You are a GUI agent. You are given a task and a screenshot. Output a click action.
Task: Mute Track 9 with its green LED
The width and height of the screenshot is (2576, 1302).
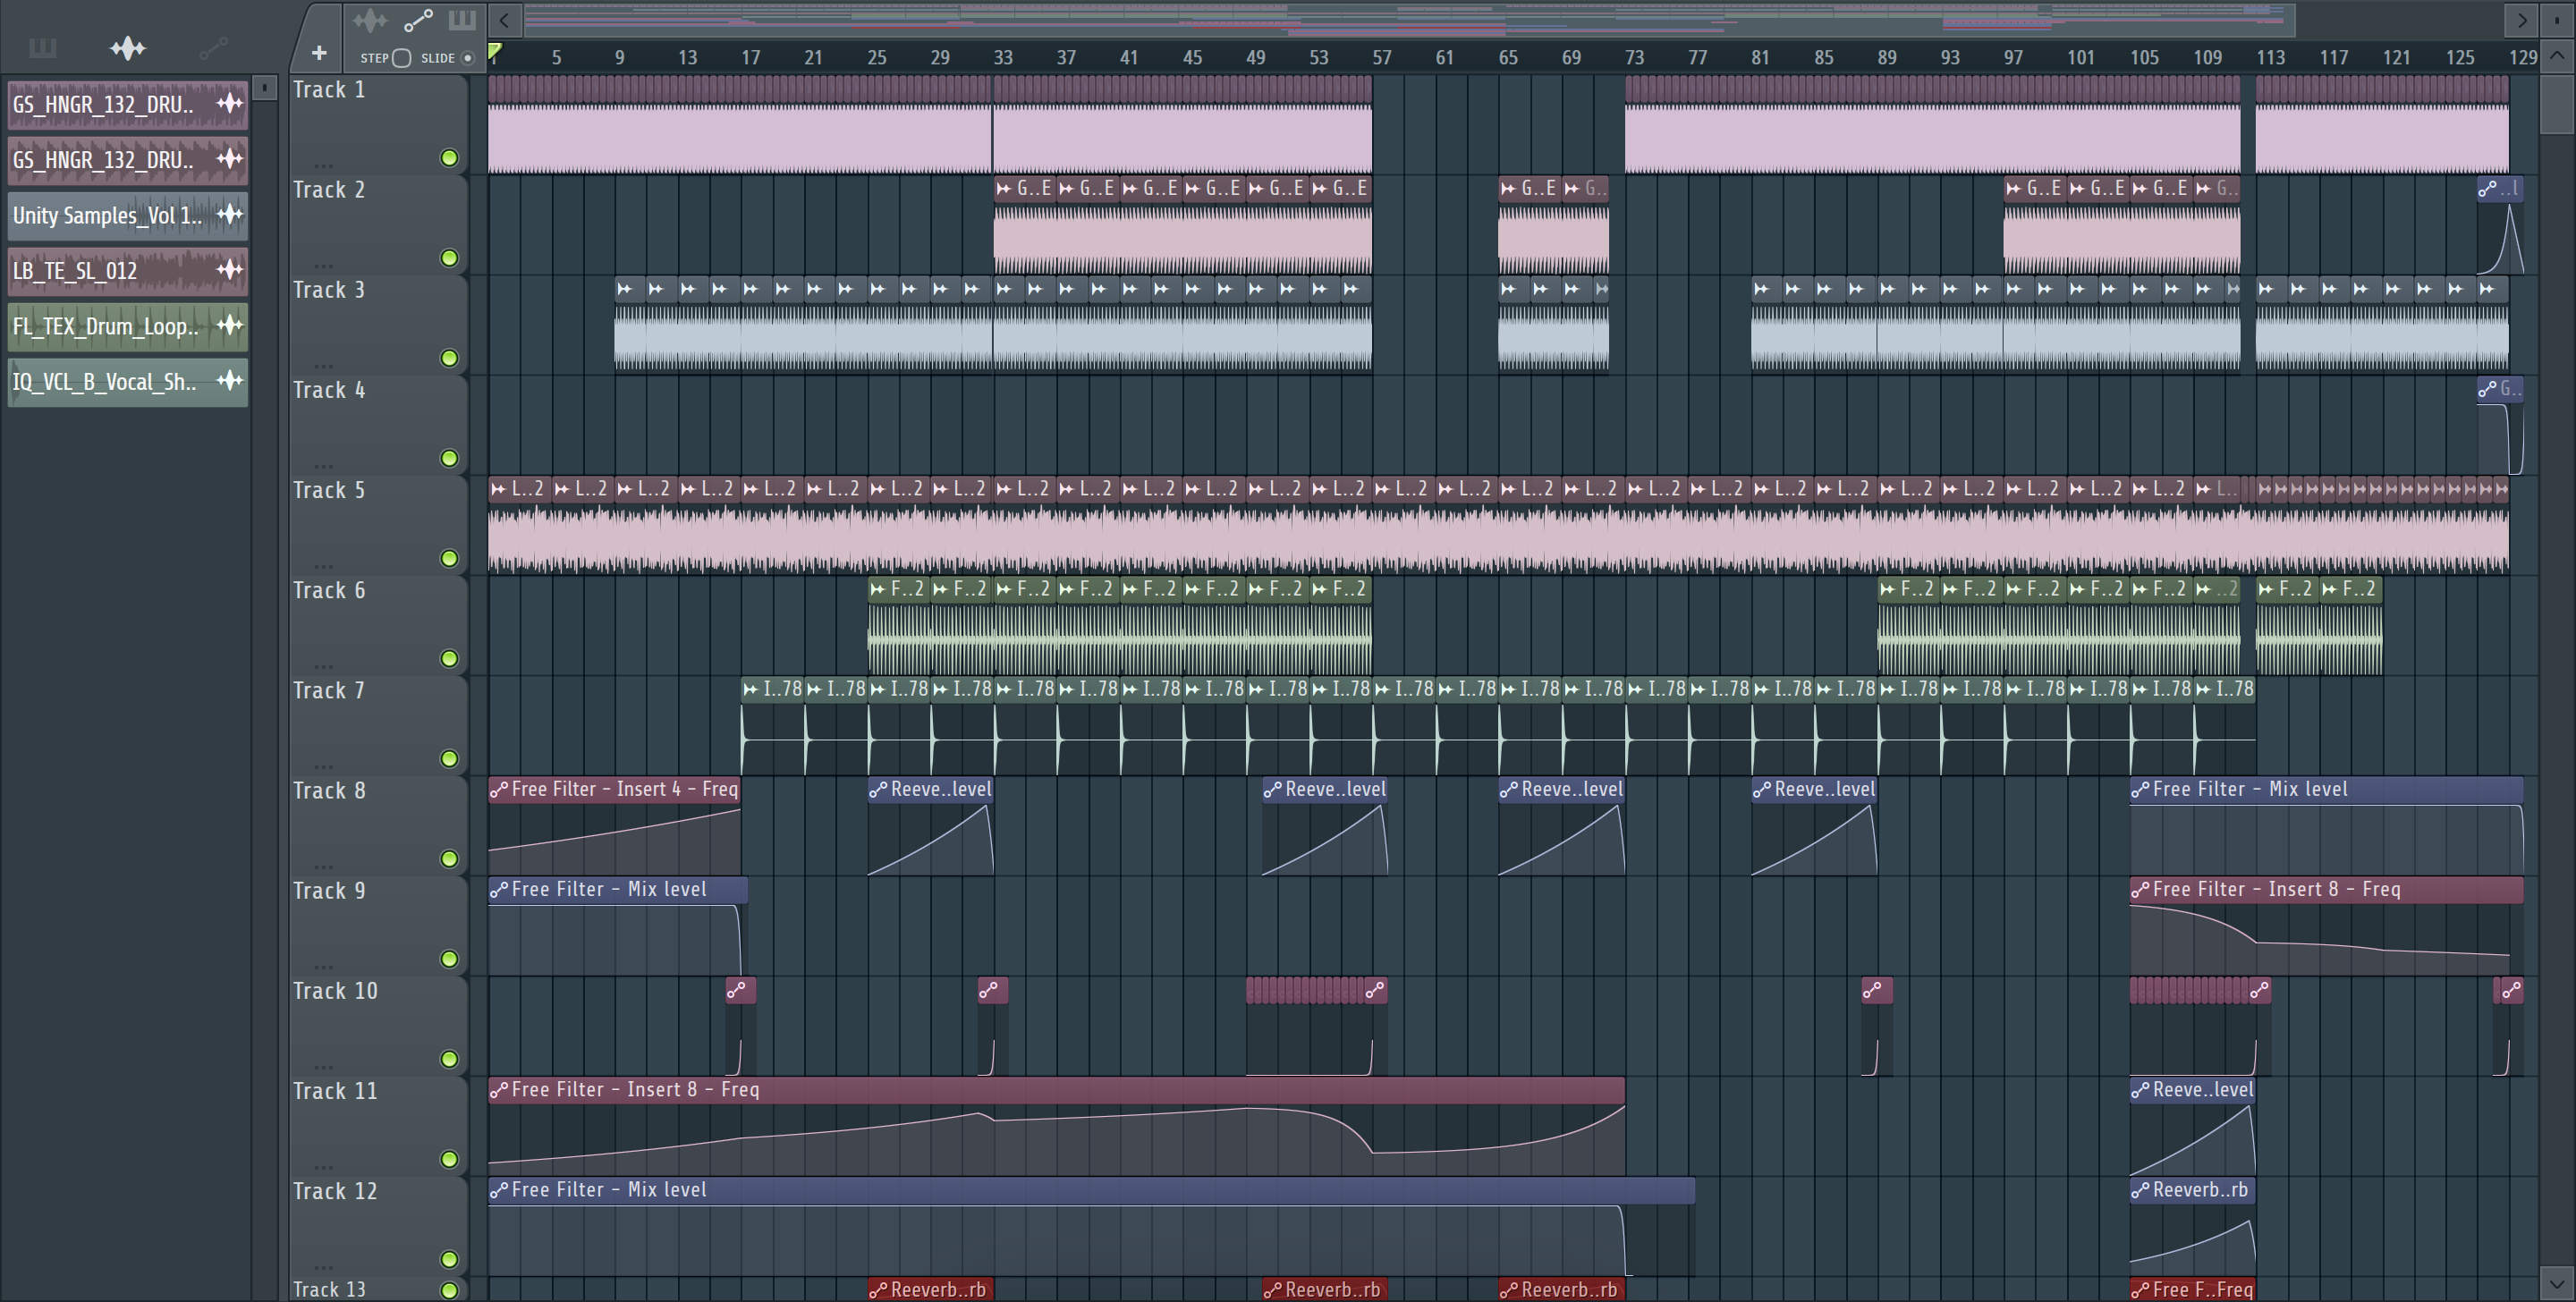point(449,958)
